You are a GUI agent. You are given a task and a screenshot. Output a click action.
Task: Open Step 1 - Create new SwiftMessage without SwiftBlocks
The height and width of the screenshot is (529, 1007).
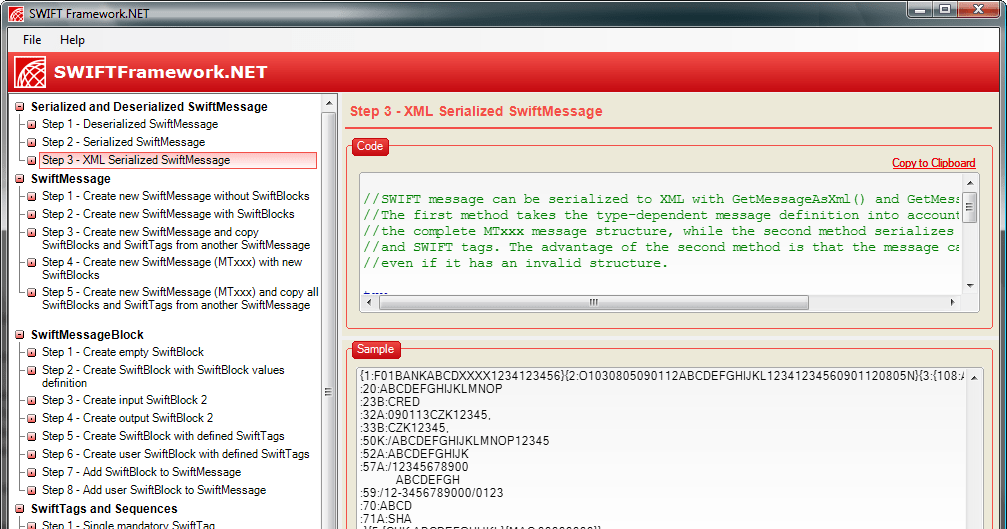coord(176,196)
